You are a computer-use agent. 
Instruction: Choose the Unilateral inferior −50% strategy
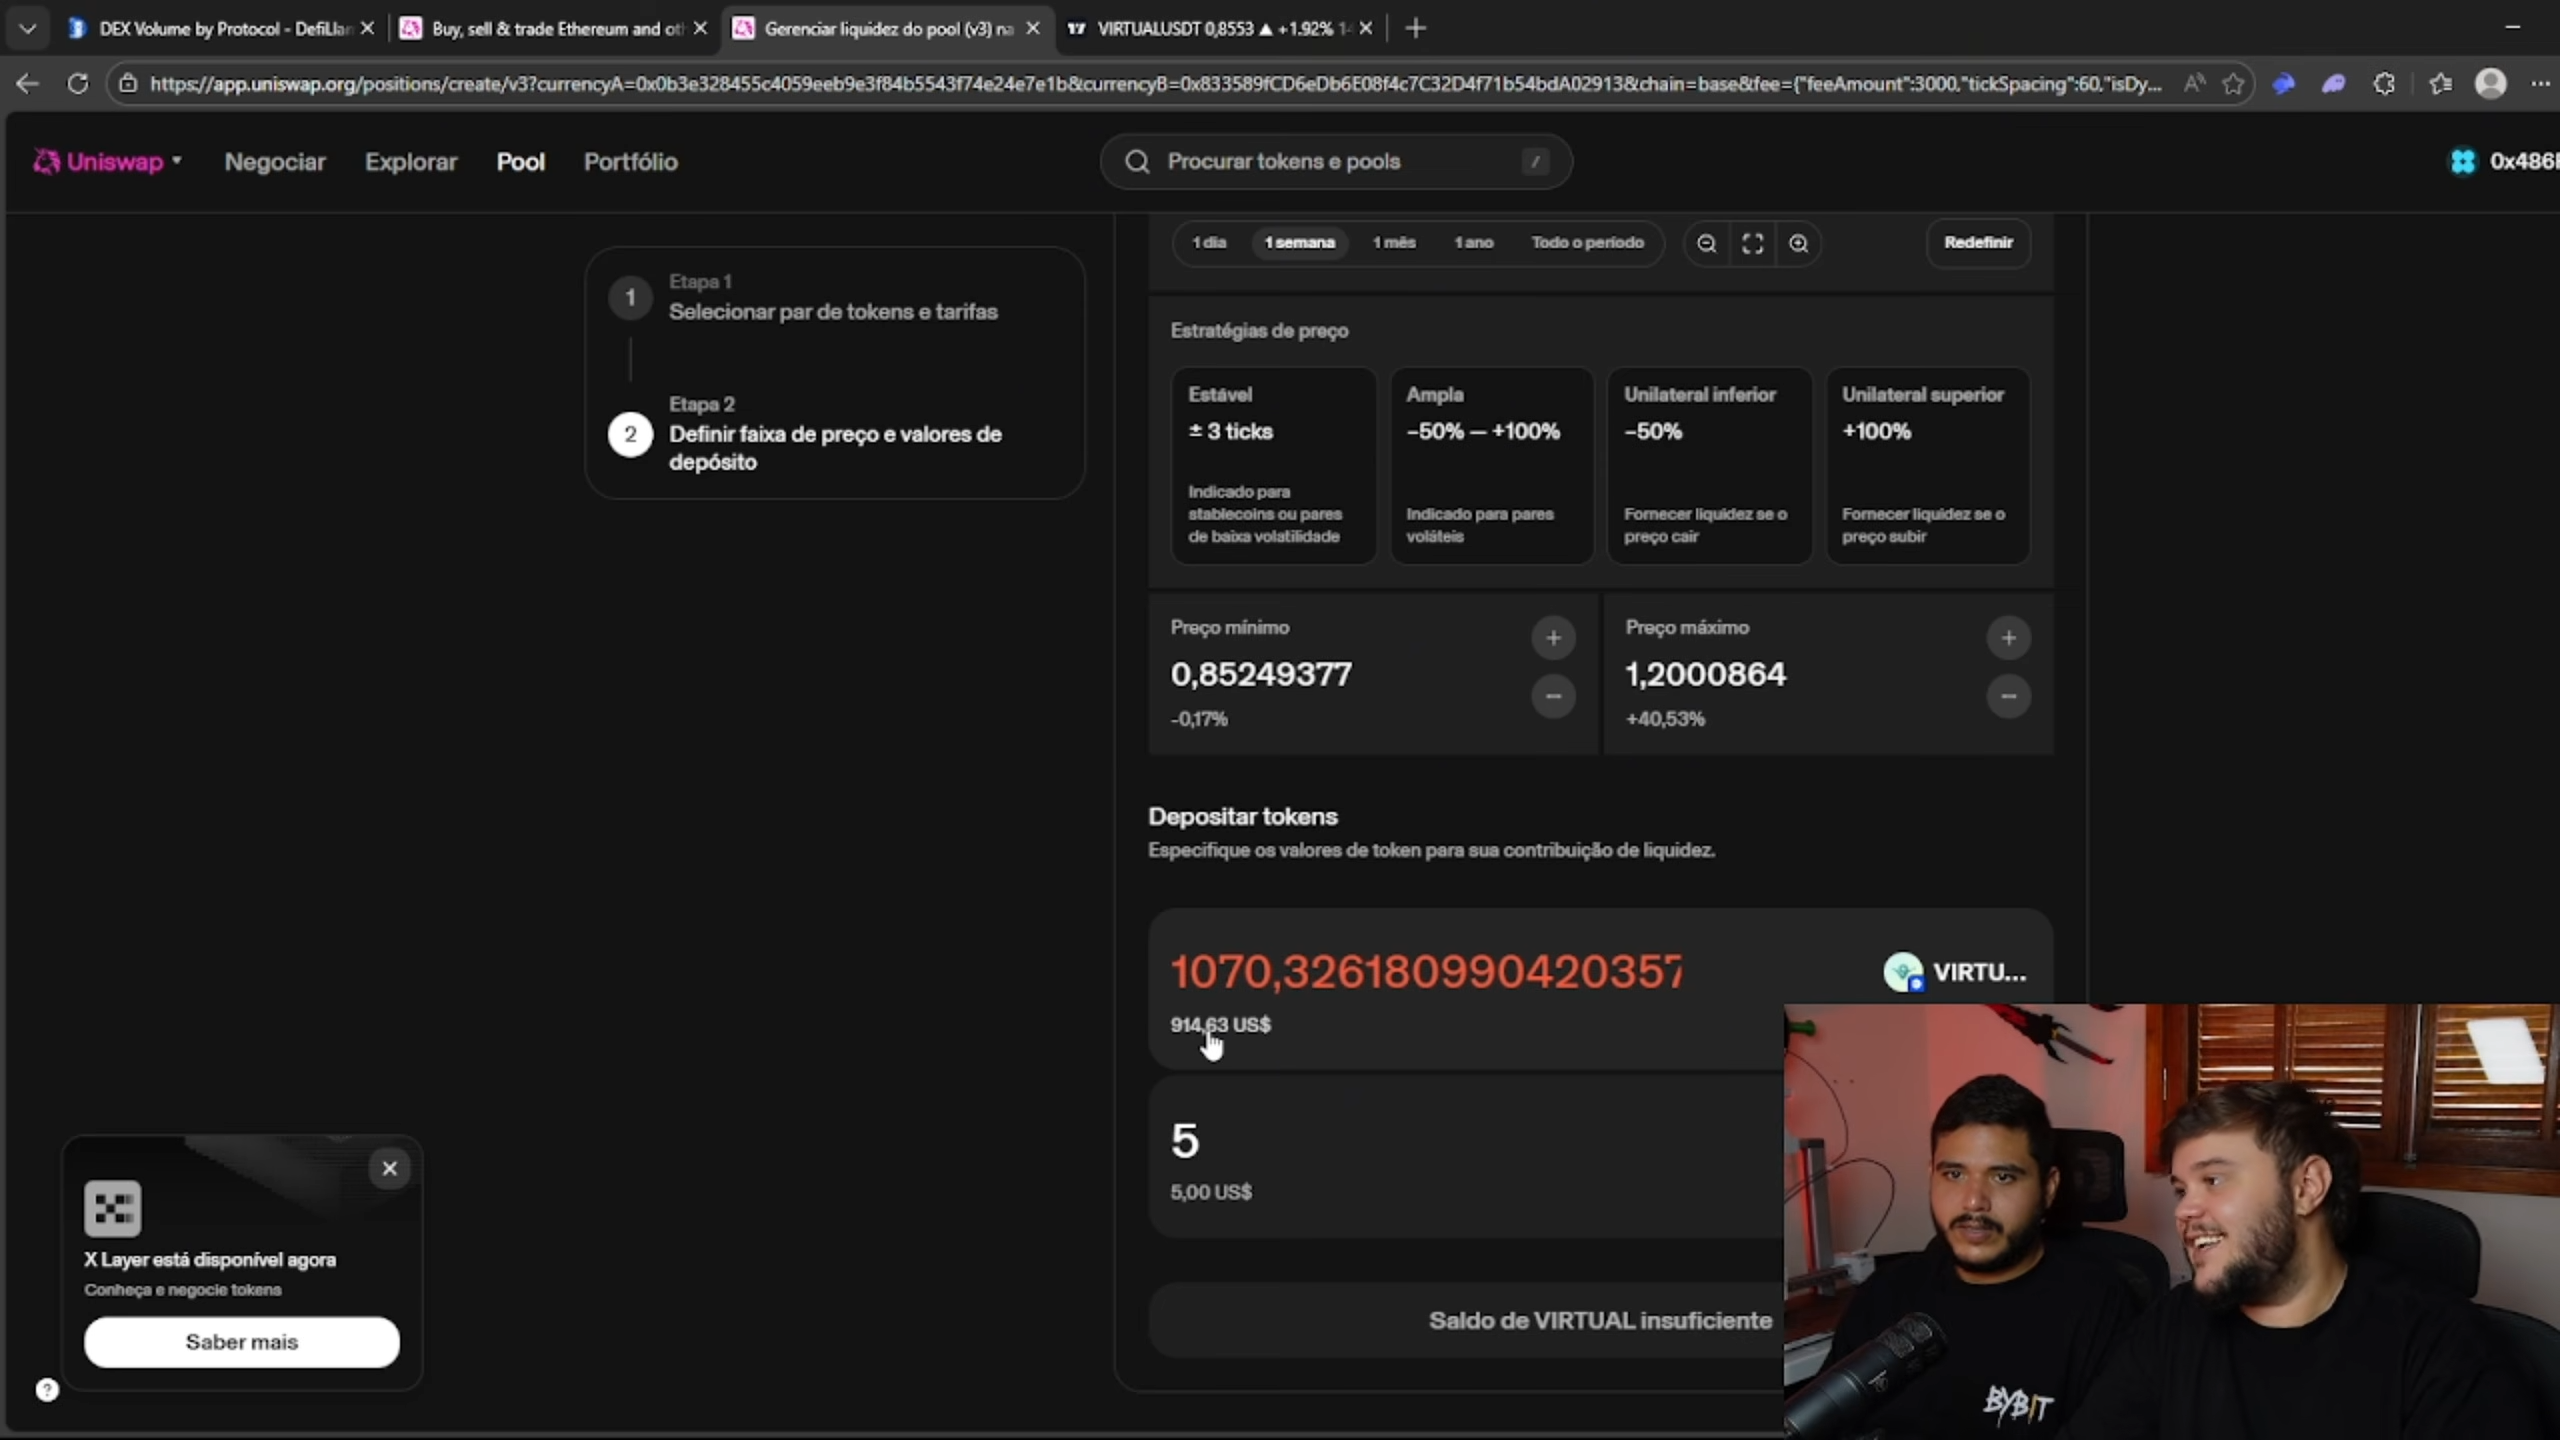[x=1709, y=465]
